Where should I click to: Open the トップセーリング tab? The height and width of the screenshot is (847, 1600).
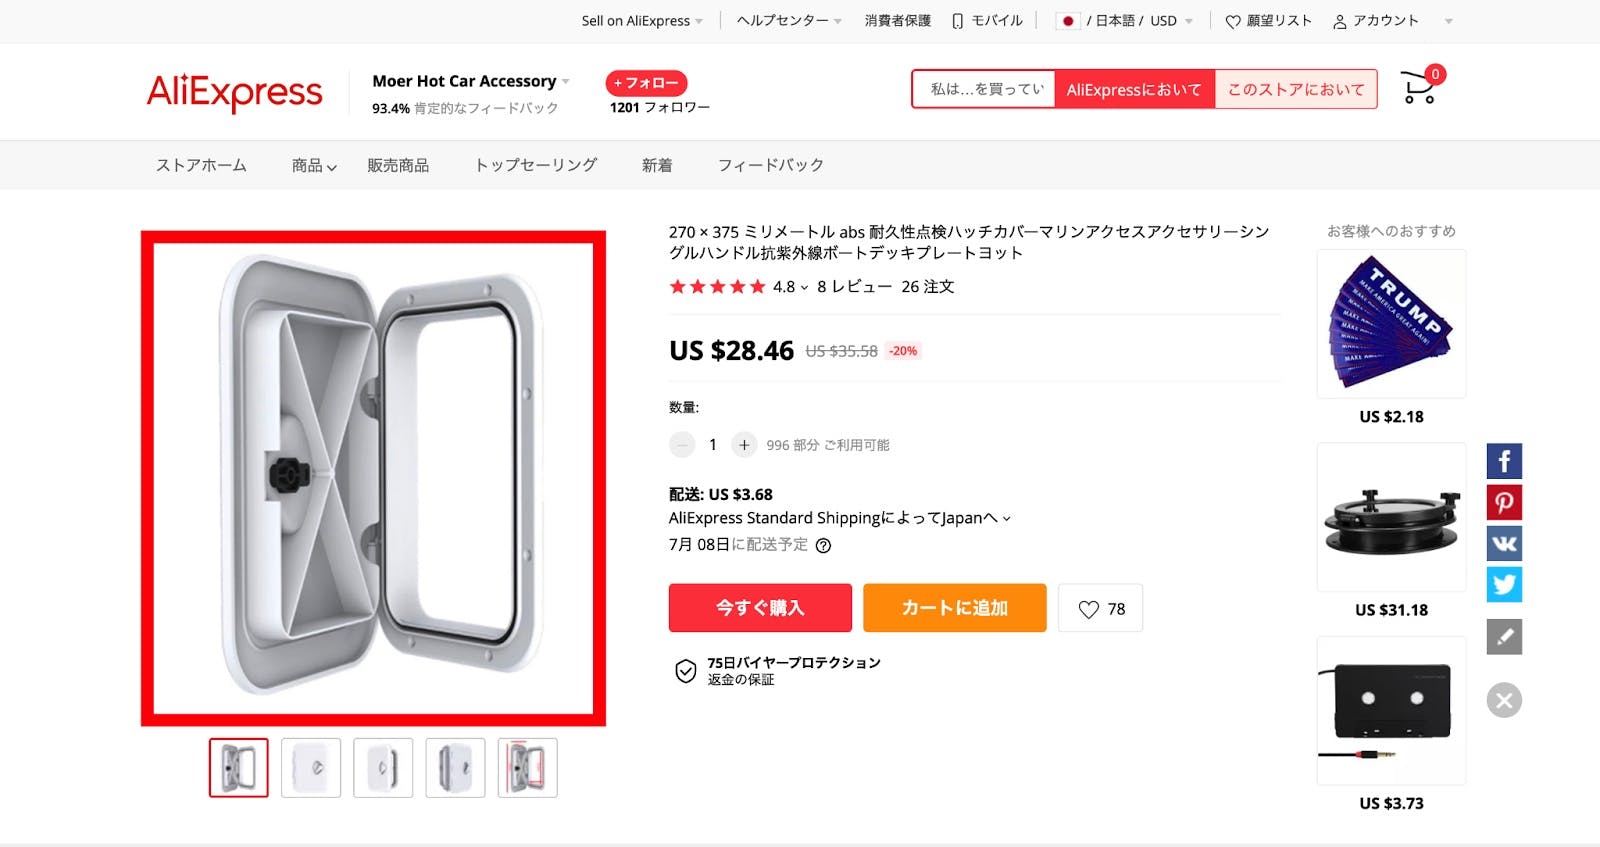pyautogui.click(x=536, y=165)
